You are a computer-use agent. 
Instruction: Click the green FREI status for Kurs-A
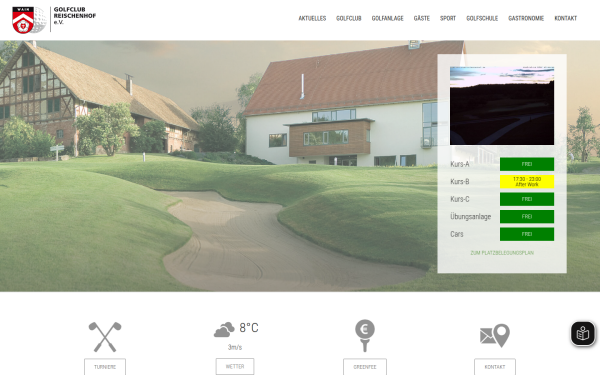coord(527,164)
